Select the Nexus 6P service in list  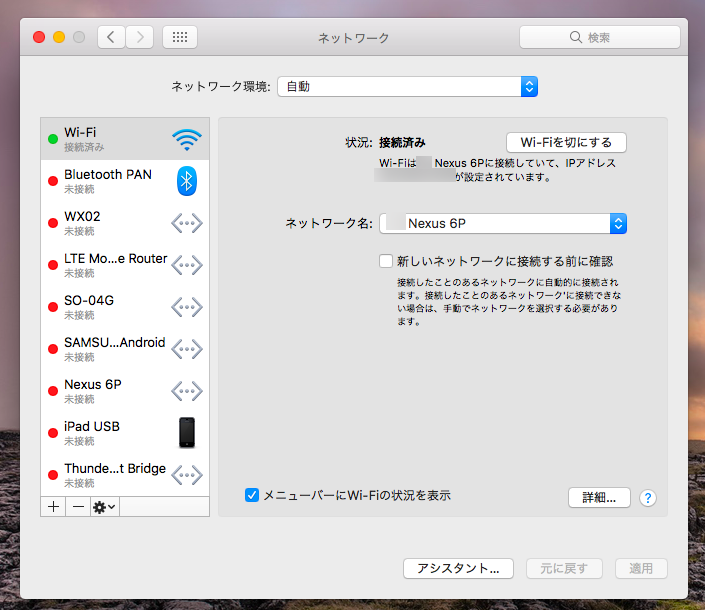point(110,390)
